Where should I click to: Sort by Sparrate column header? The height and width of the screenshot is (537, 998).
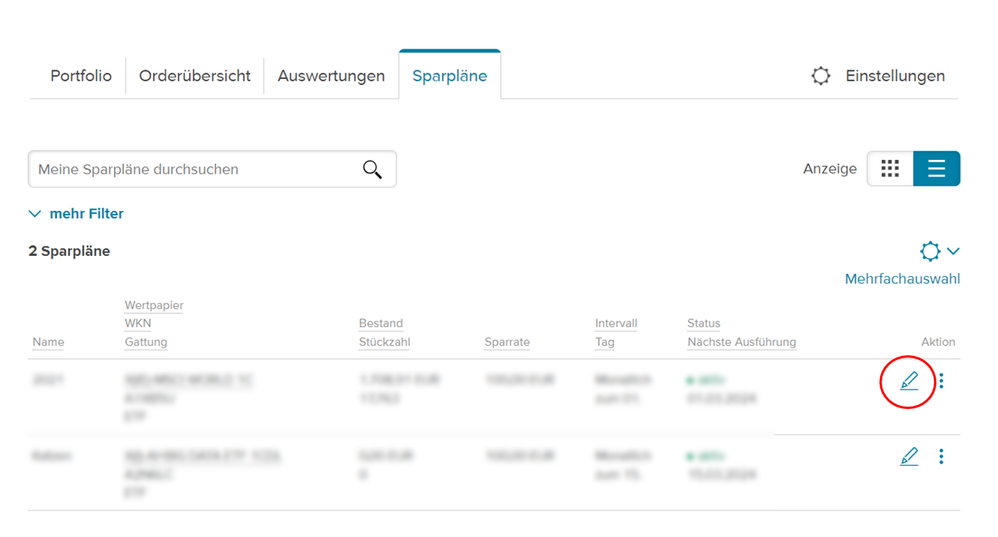(x=507, y=342)
